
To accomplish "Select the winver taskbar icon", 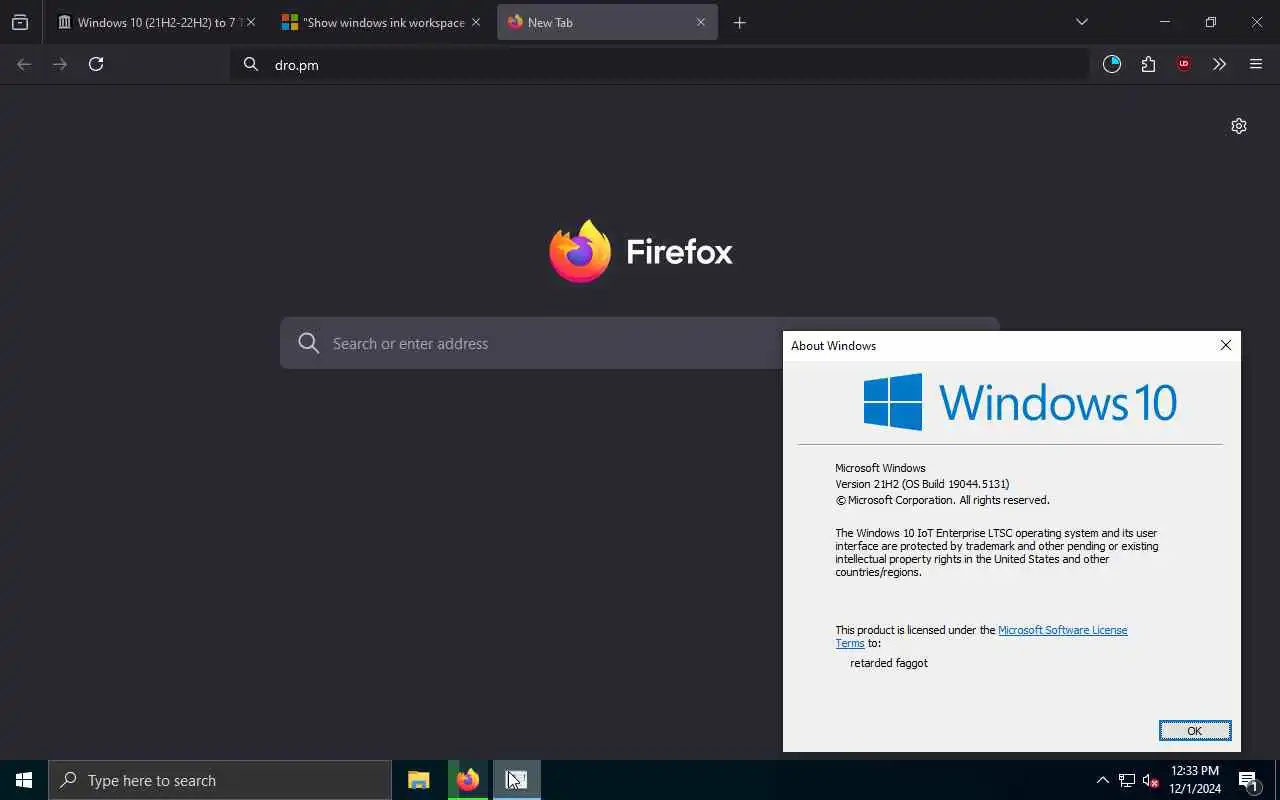I will 517,780.
